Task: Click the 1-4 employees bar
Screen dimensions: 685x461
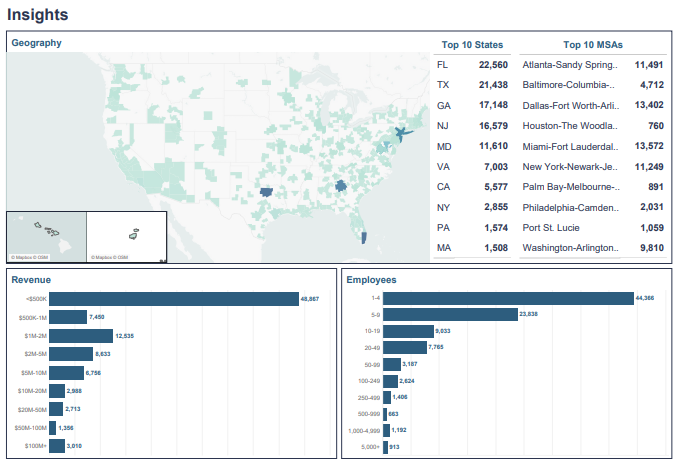Action: click(x=508, y=298)
